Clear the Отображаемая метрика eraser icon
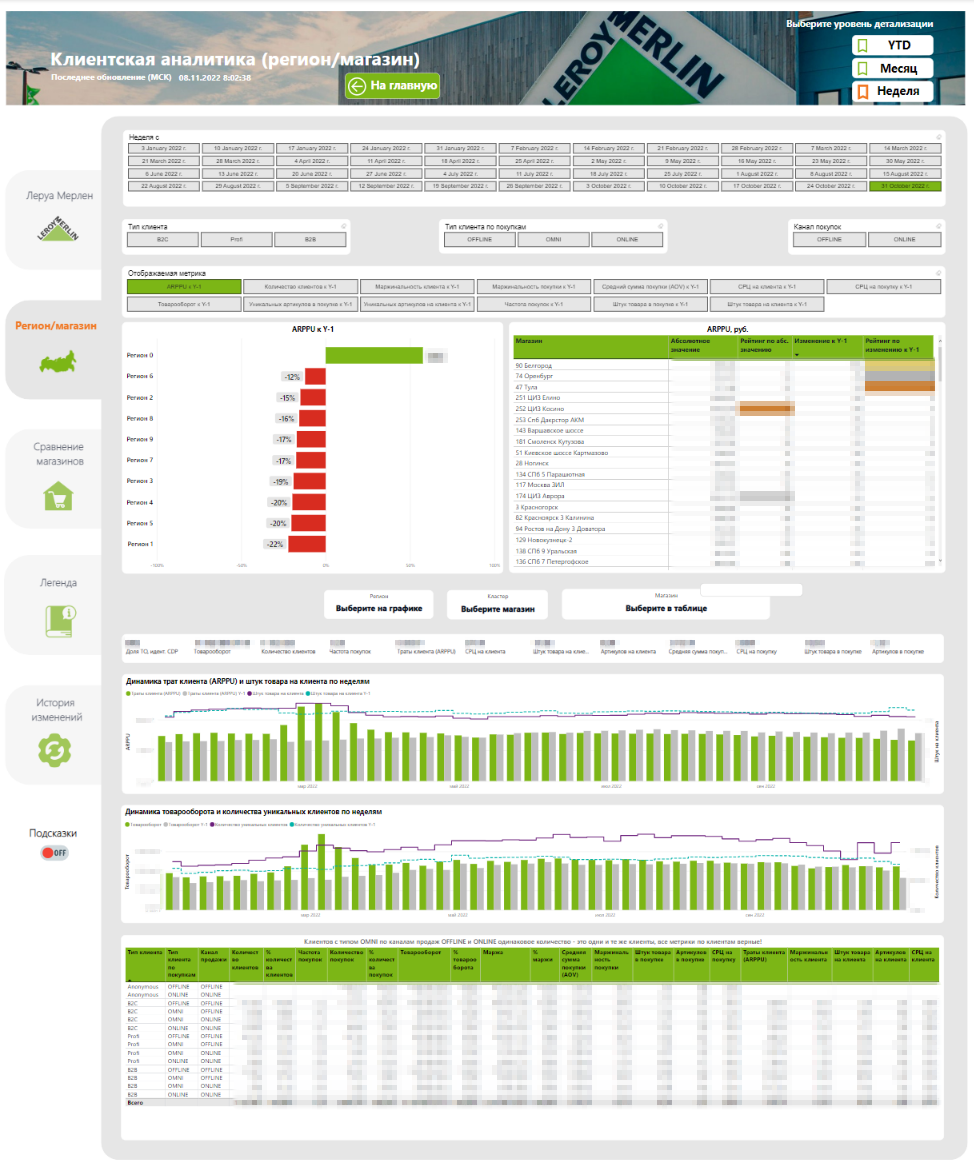 tap(939, 273)
